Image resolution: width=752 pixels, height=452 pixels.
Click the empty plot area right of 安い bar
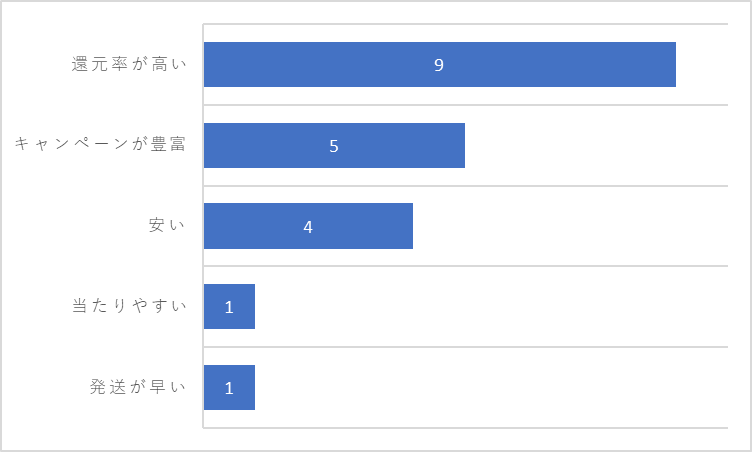pyautogui.click(x=570, y=226)
